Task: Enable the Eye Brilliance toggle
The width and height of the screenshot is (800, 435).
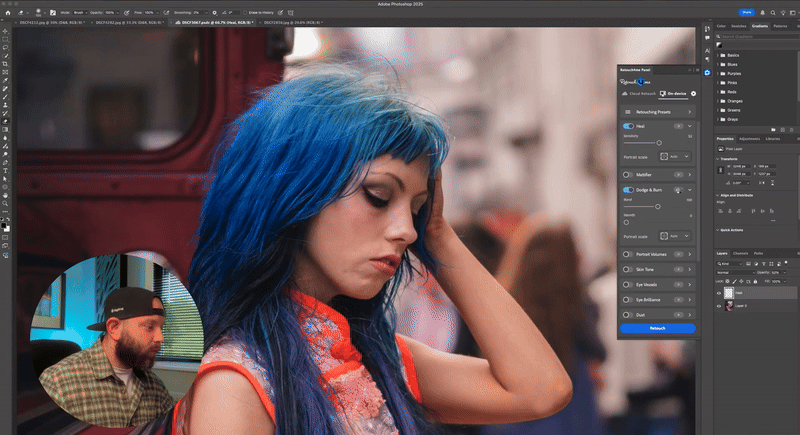Action: [627, 300]
